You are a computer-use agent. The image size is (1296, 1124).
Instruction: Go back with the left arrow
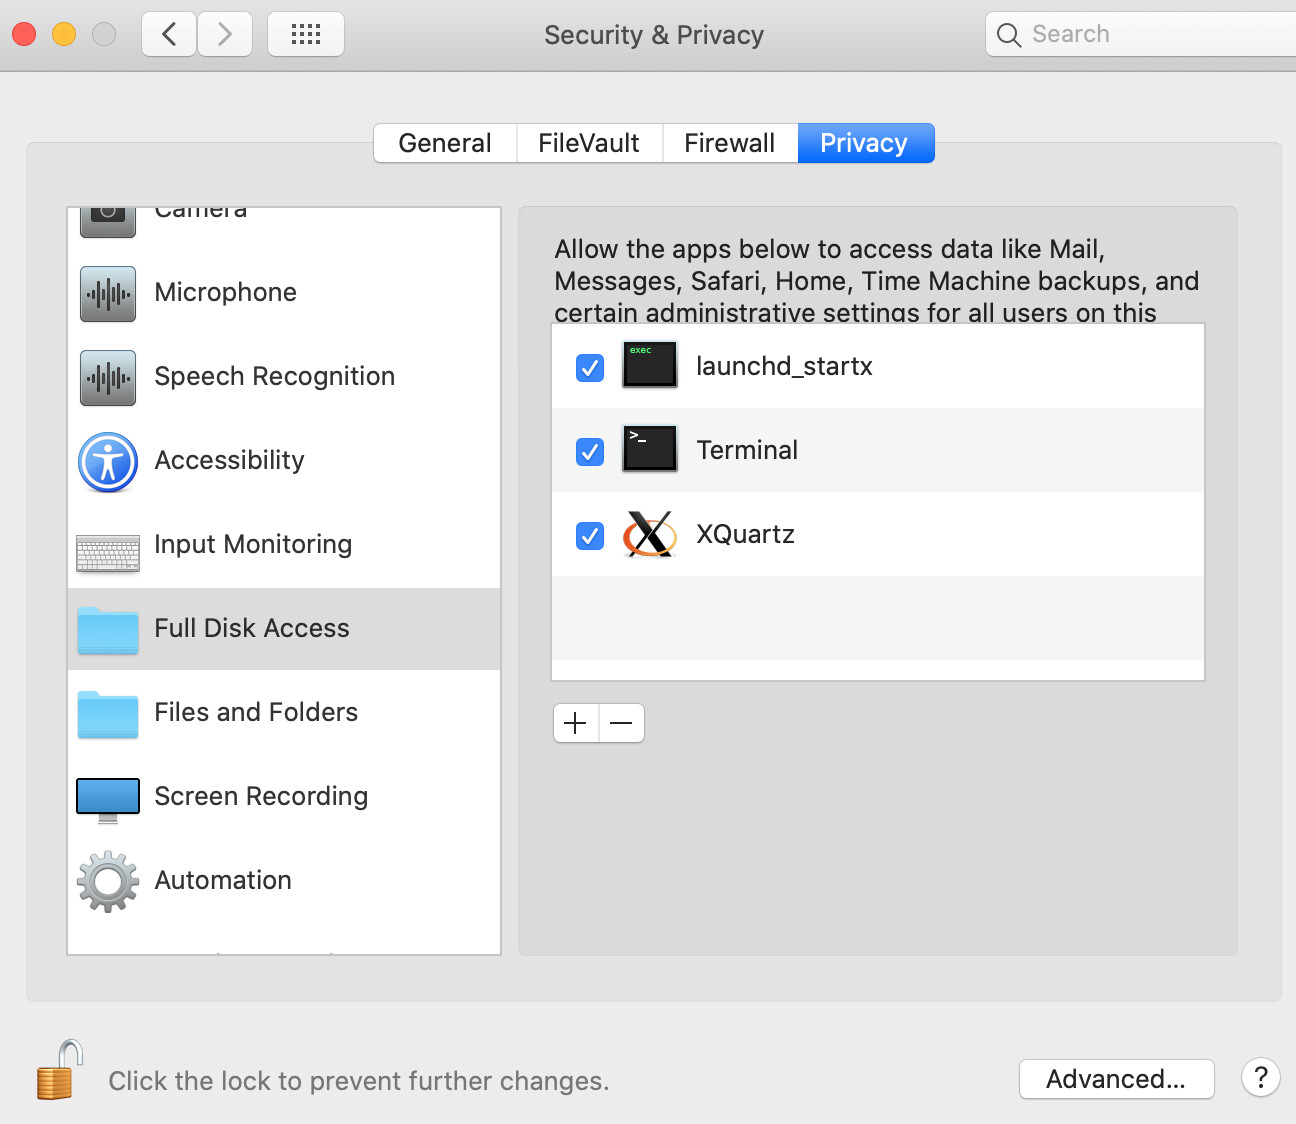(x=169, y=34)
